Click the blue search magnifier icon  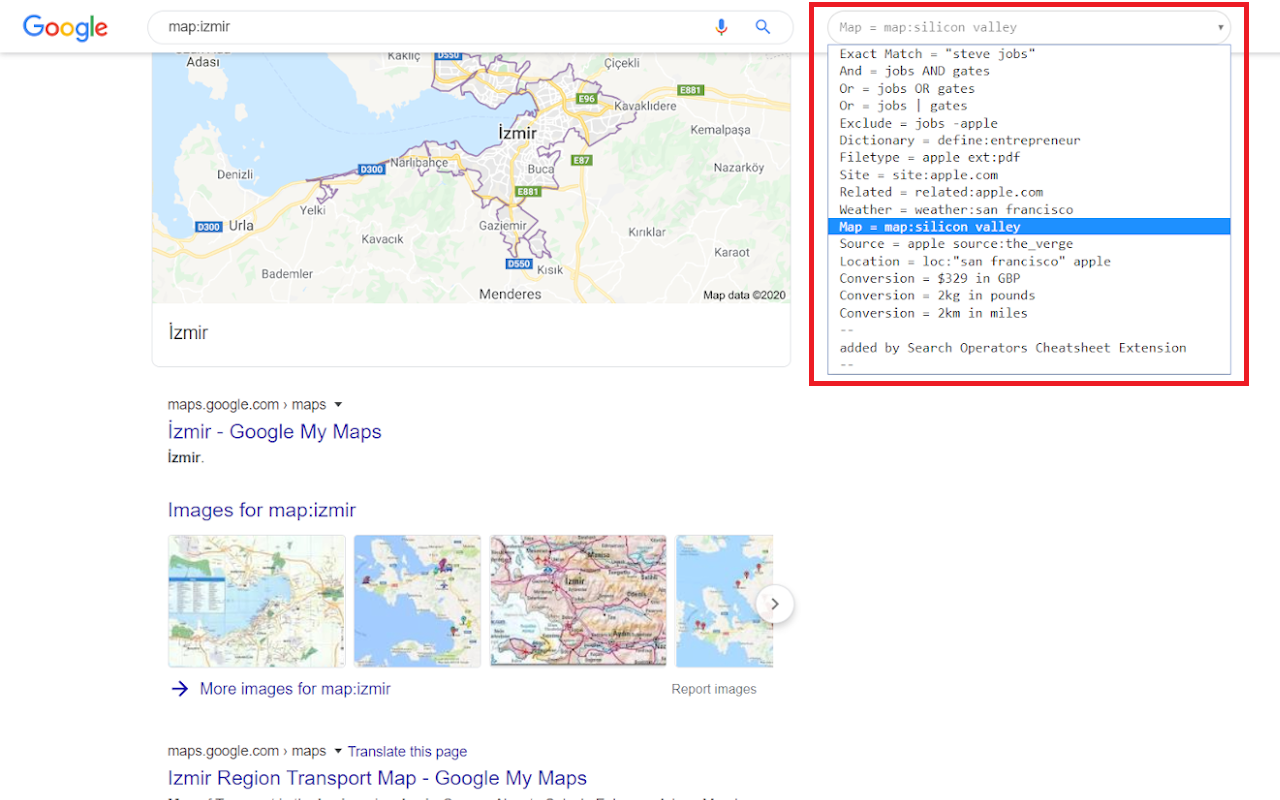pos(763,27)
